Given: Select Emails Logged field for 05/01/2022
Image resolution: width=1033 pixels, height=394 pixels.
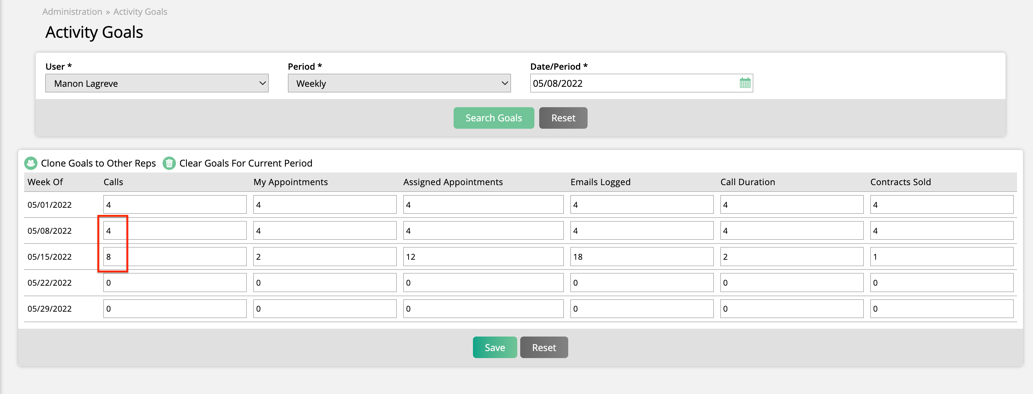Looking at the screenshot, I should tap(642, 205).
